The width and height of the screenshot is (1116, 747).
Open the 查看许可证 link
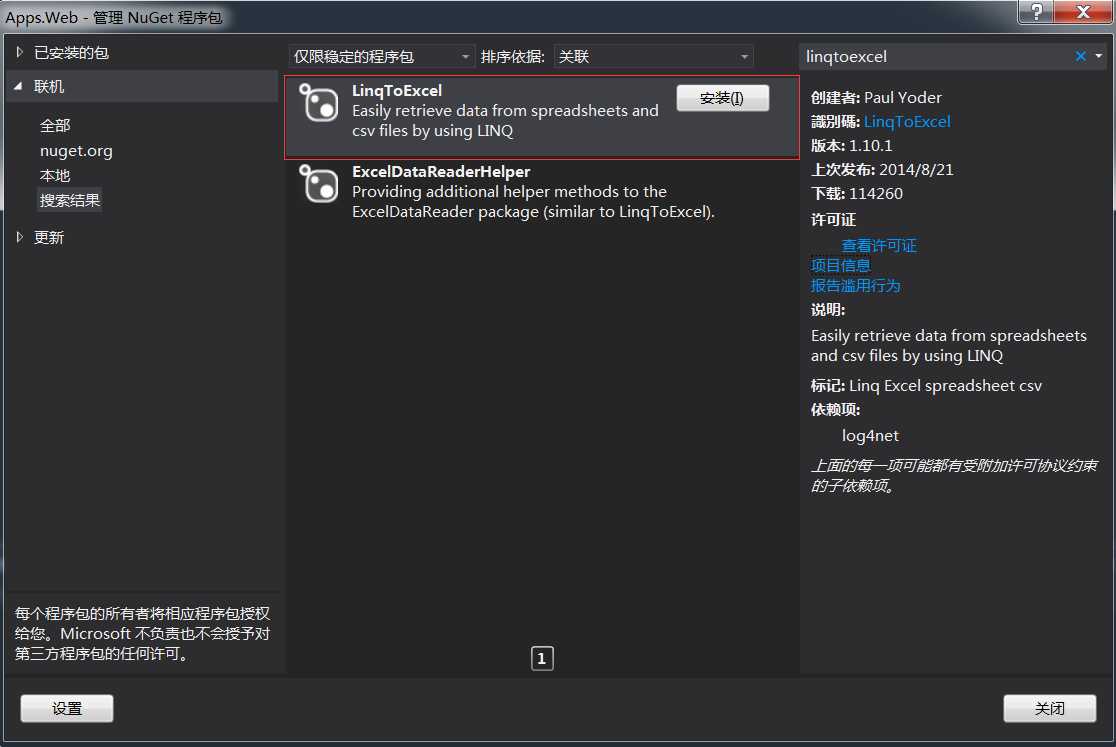pyautogui.click(x=879, y=245)
